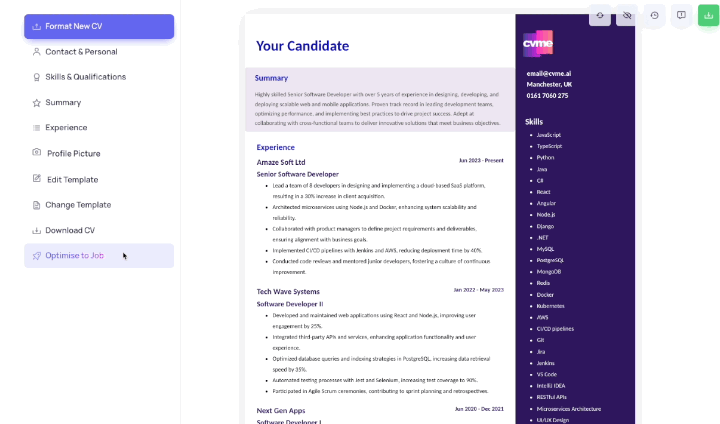The height and width of the screenshot is (424, 720).
Task: Open Edit Template option
Action: tap(72, 179)
